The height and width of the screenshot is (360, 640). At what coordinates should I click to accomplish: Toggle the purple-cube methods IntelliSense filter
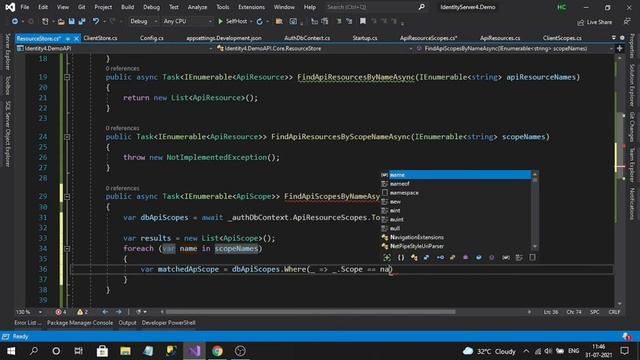click(x=465, y=258)
